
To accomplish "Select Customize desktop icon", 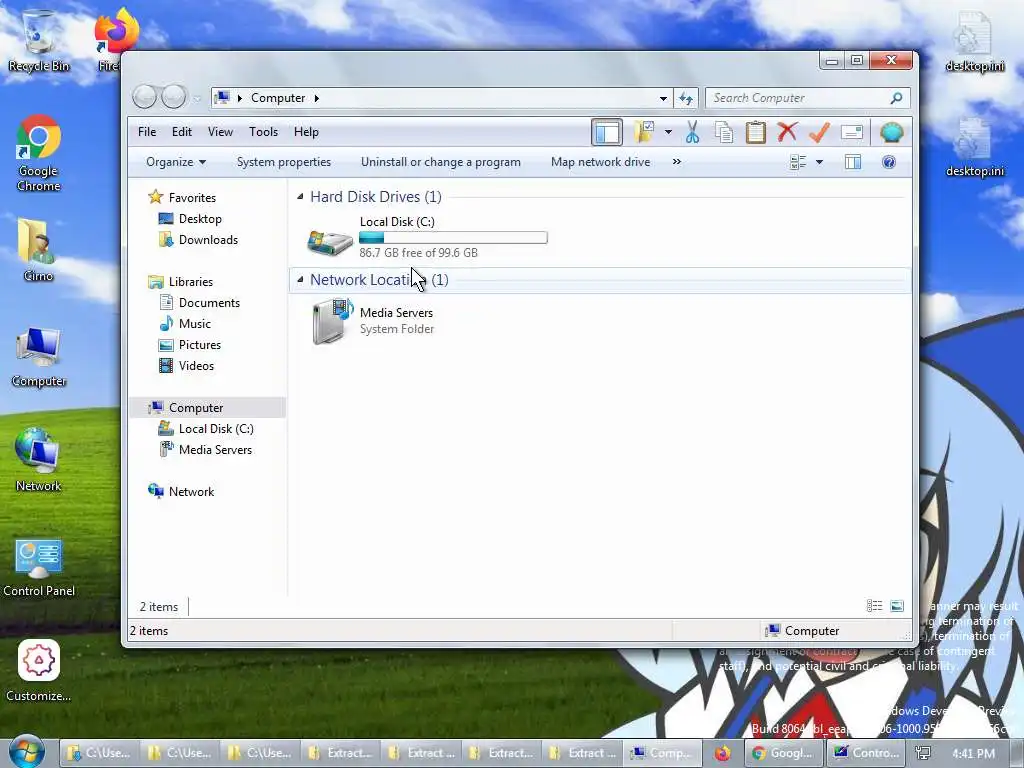I will point(39,671).
